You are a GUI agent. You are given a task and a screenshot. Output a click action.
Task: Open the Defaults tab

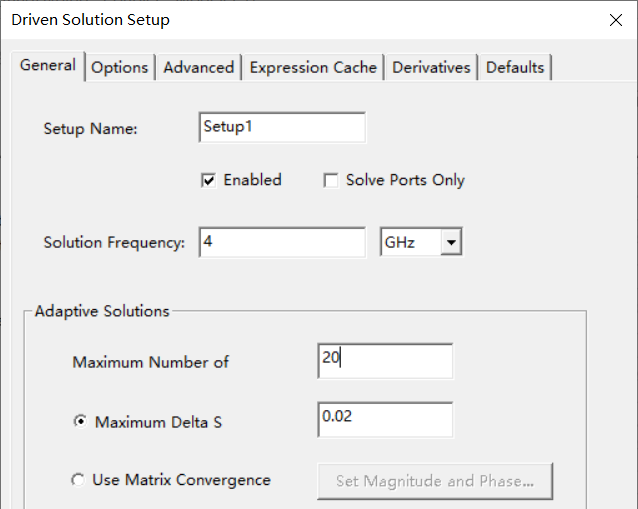(x=515, y=68)
